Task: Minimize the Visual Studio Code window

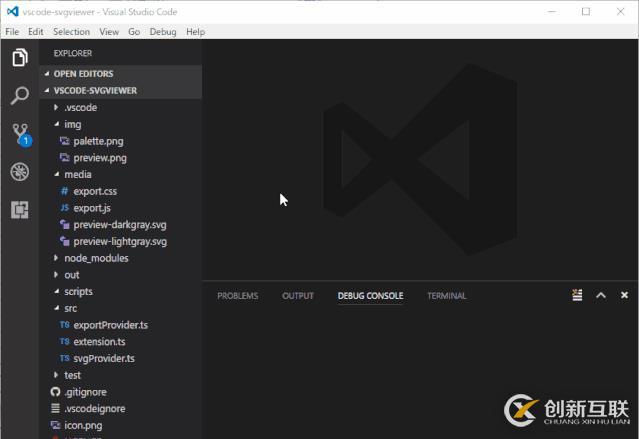Action: click(552, 12)
